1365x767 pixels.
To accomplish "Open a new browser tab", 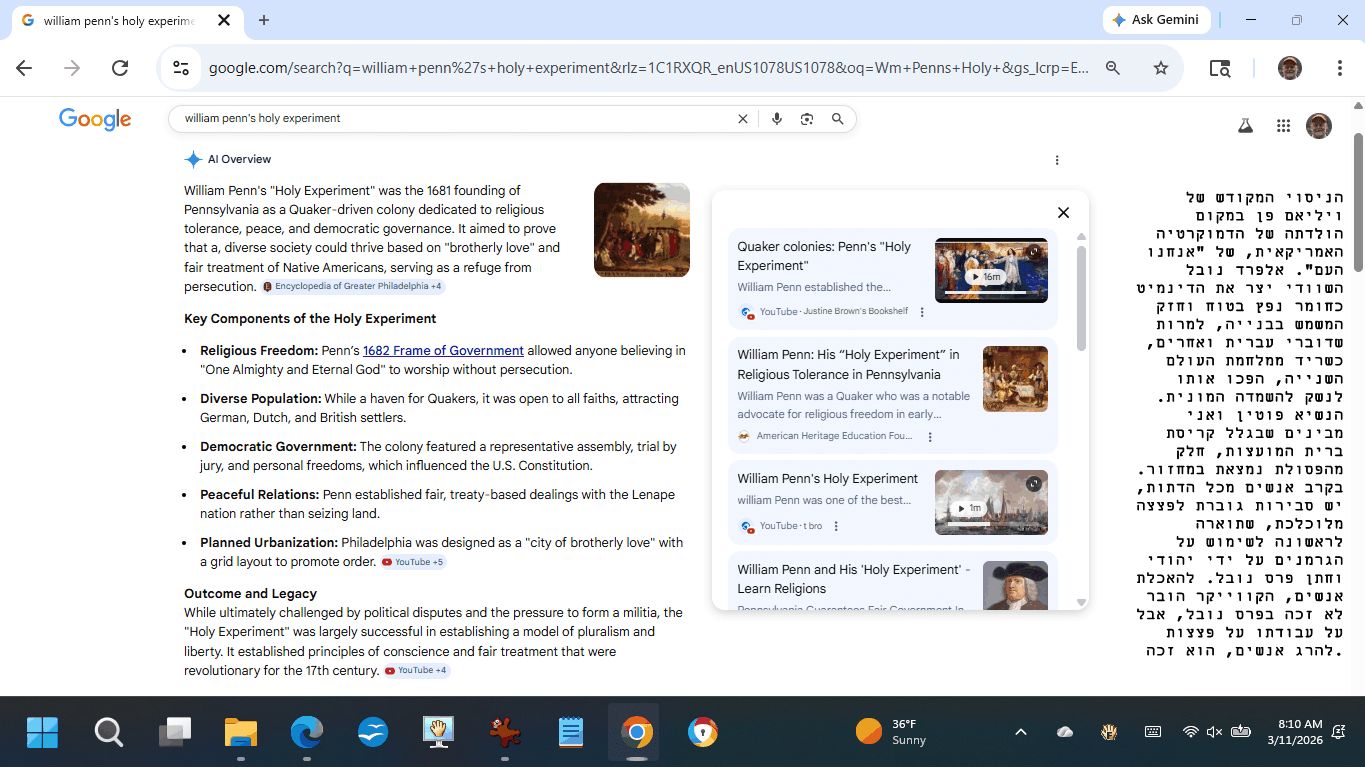I will pyautogui.click(x=264, y=20).
